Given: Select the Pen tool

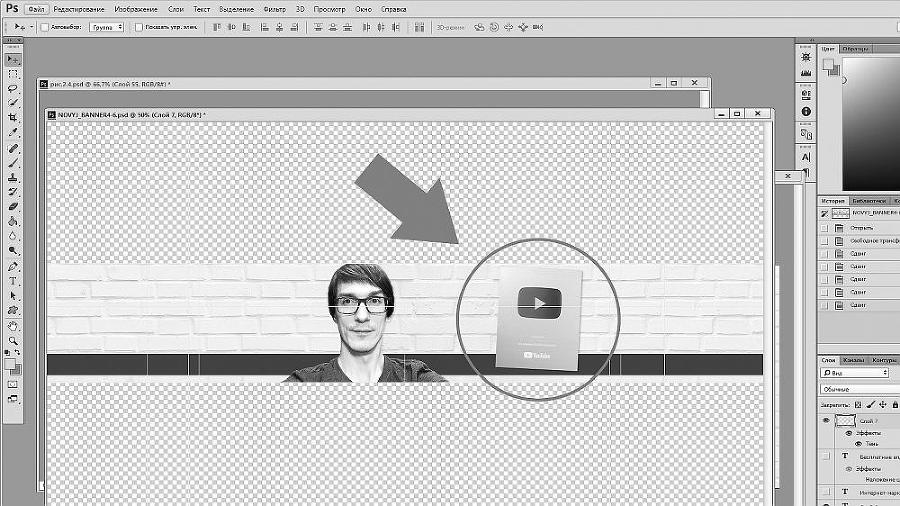Looking at the screenshot, I should 13,267.
